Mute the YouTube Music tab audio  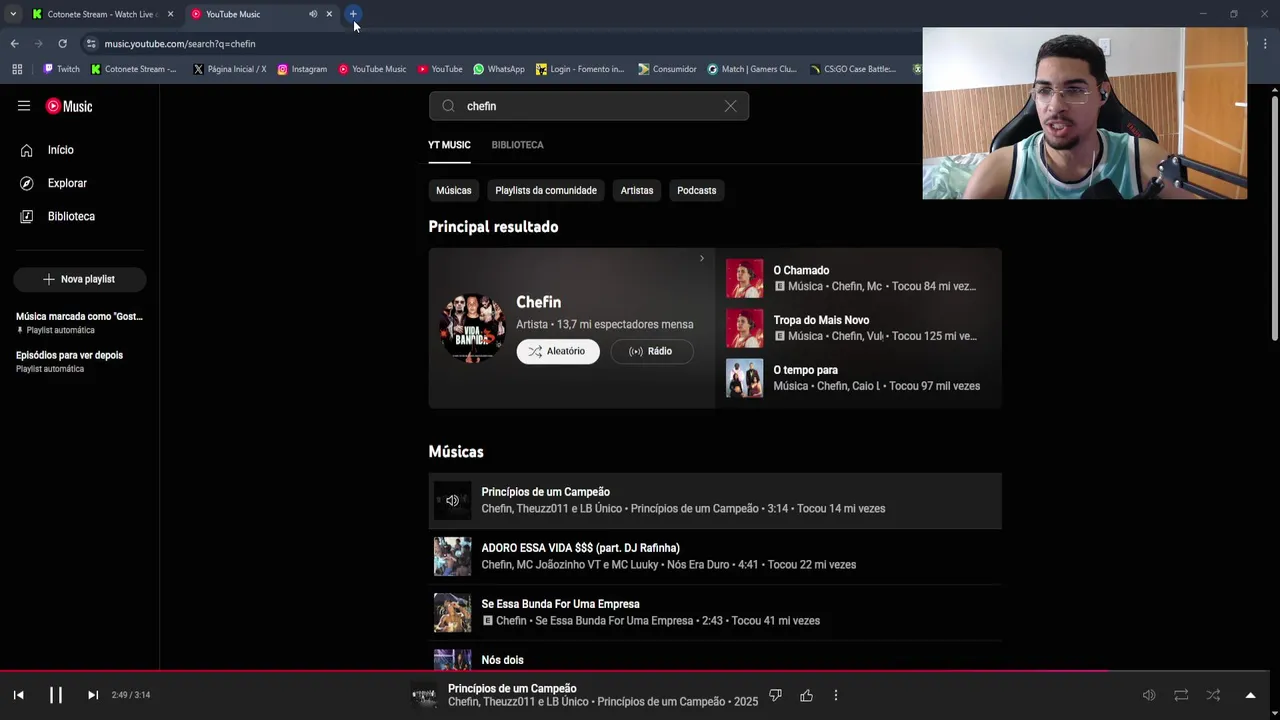tap(313, 14)
